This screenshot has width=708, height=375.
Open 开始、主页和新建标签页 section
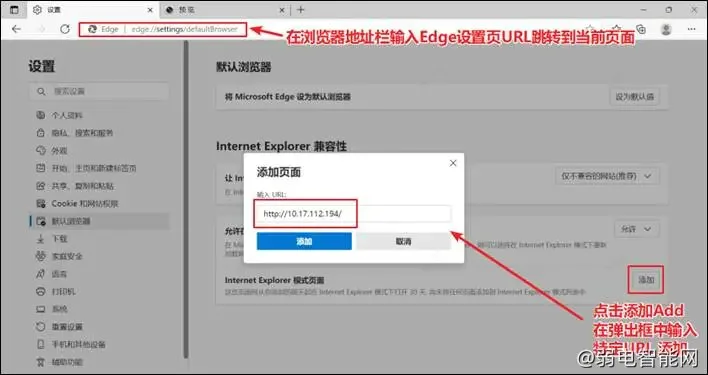pyautogui.click(x=93, y=168)
